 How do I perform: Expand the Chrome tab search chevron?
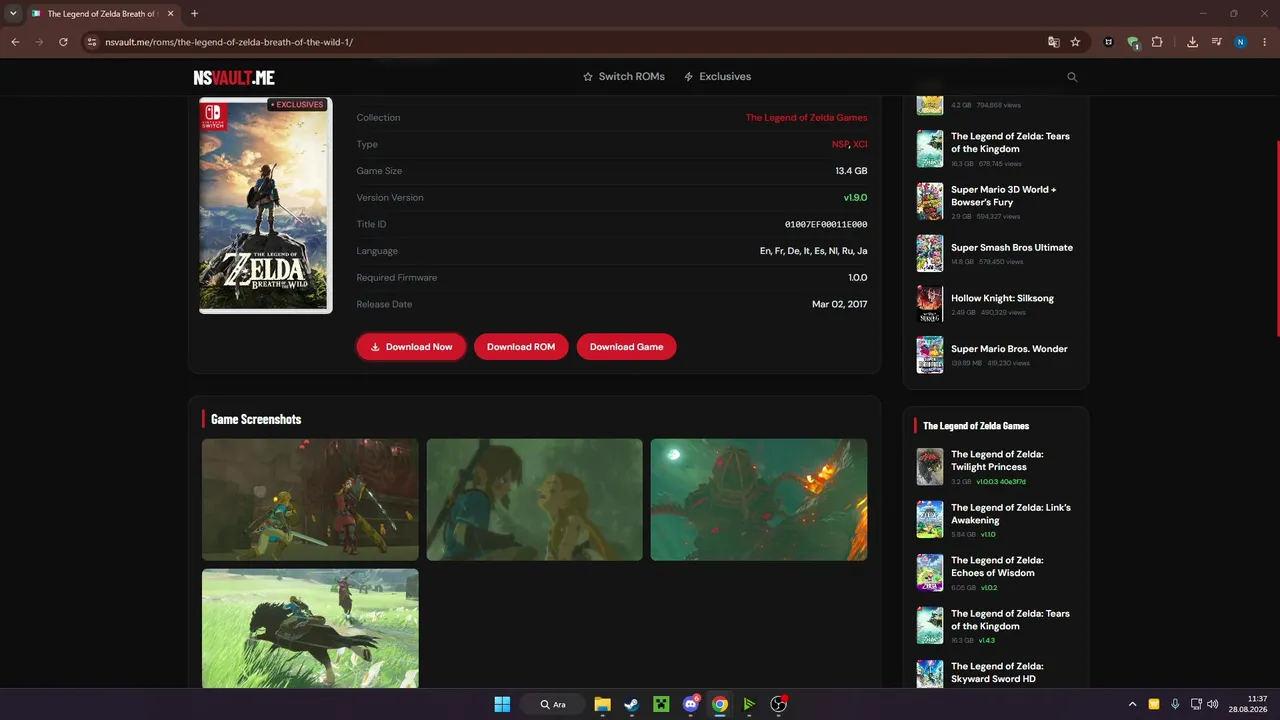click(x=13, y=14)
